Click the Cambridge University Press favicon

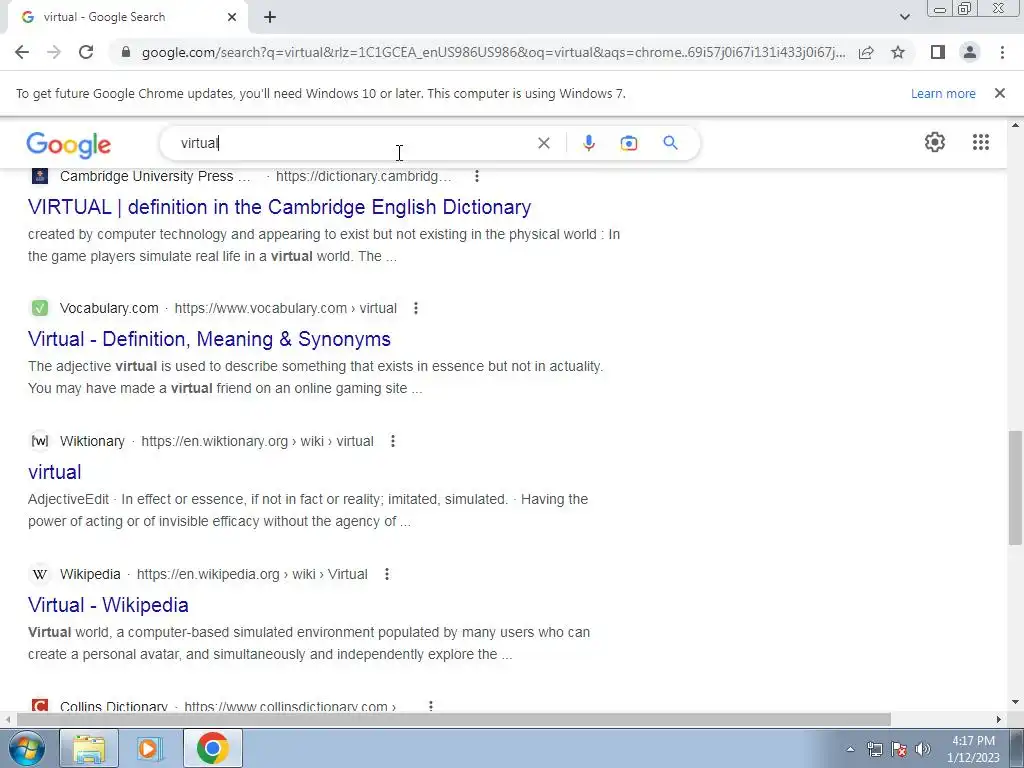(40, 176)
